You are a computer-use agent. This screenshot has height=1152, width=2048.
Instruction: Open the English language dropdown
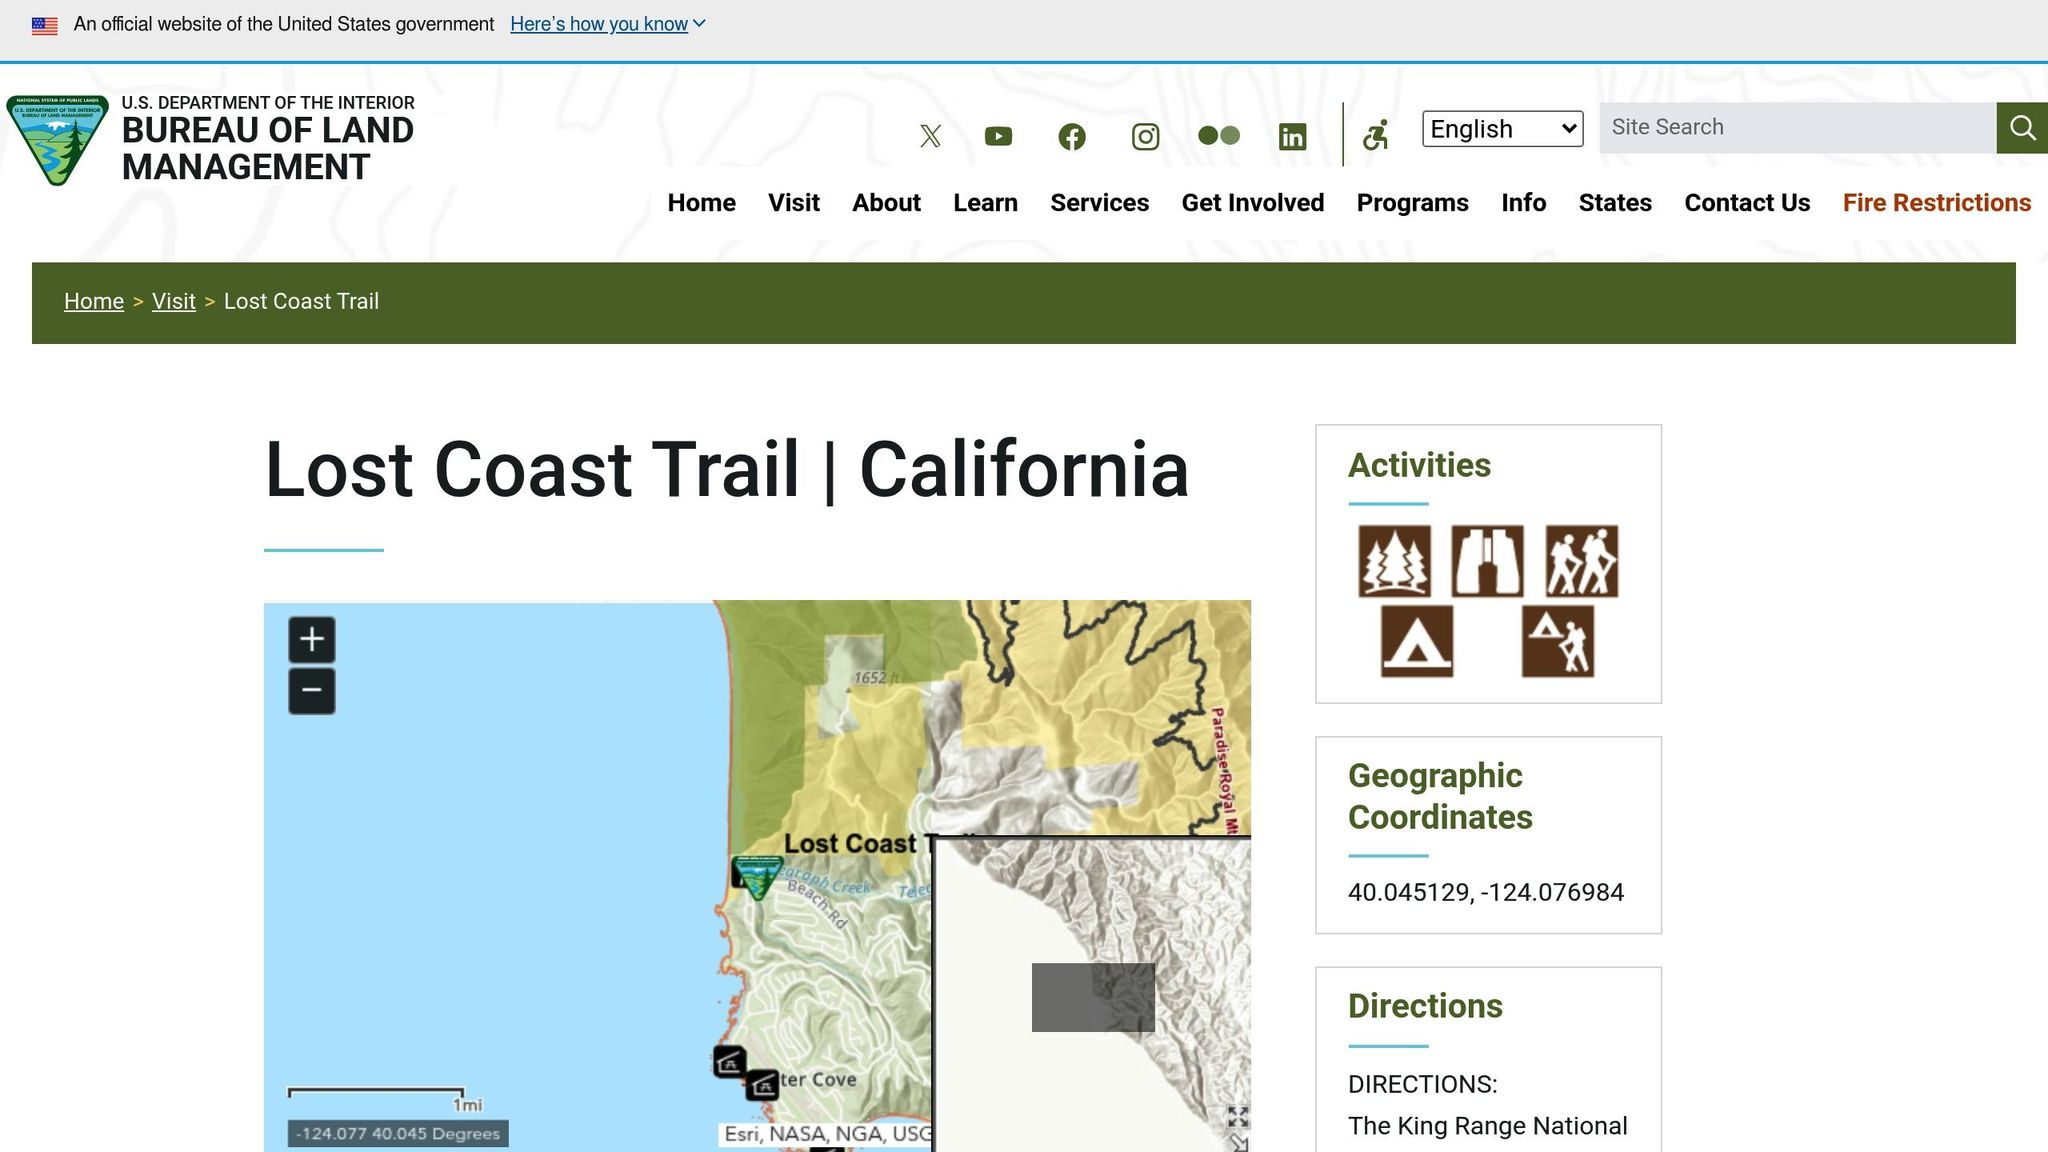[x=1503, y=129]
